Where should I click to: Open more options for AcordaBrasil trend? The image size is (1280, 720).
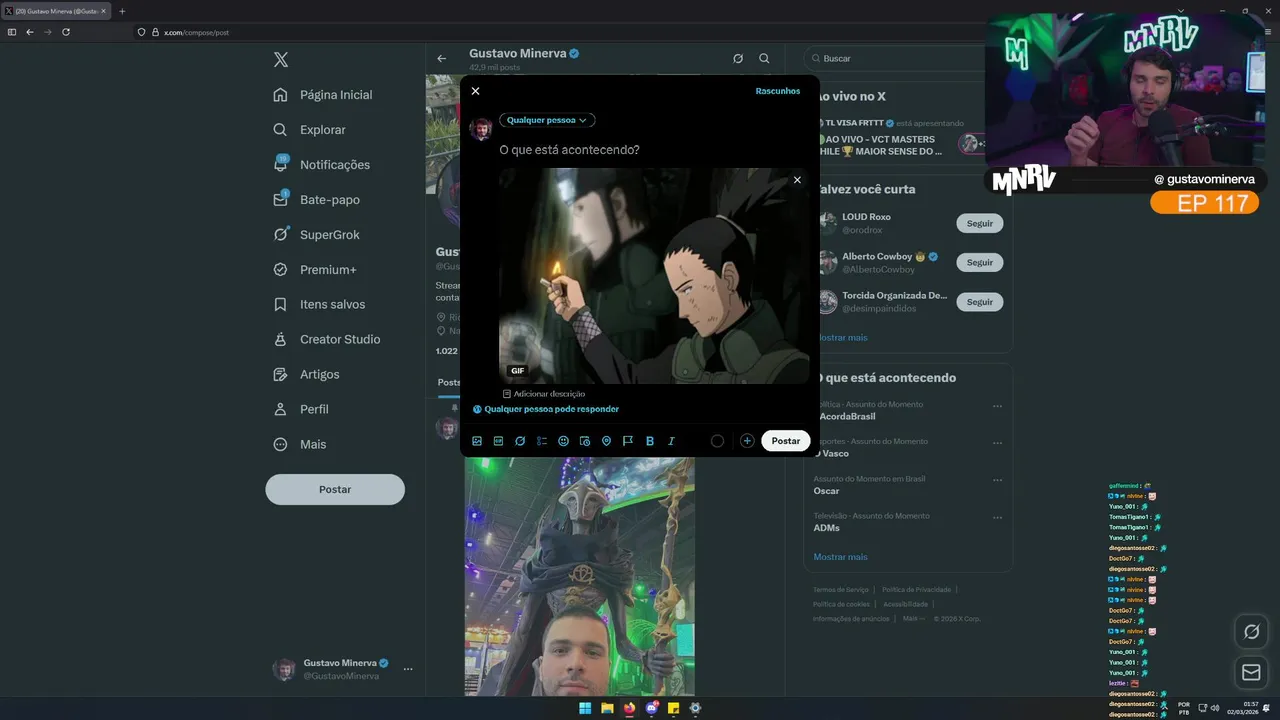(x=997, y=406)
